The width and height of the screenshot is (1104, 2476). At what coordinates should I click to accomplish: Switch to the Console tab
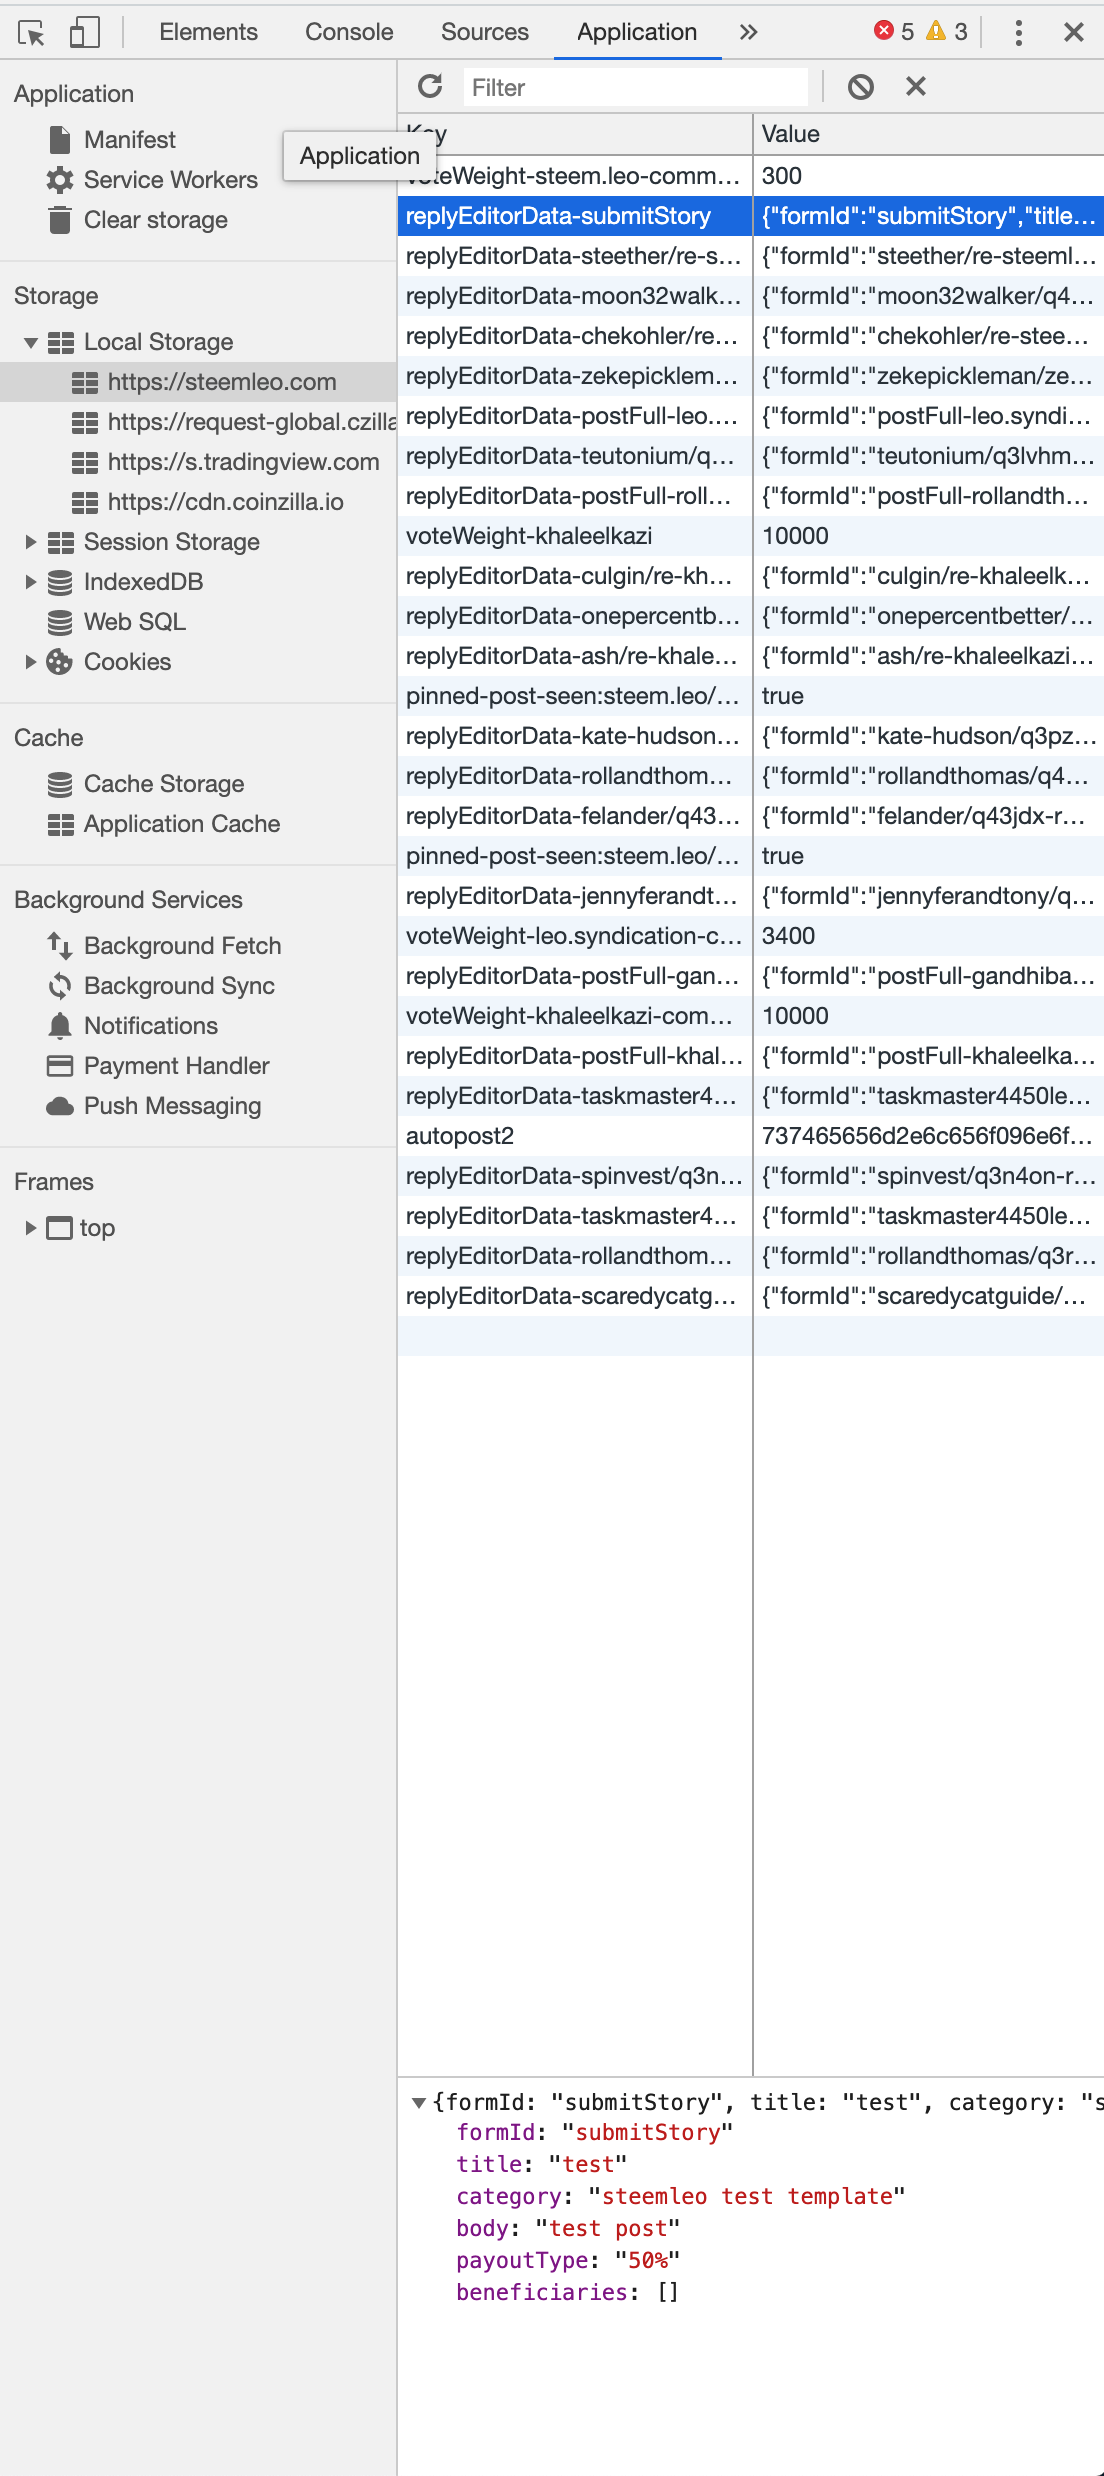[x=349, y=32]
